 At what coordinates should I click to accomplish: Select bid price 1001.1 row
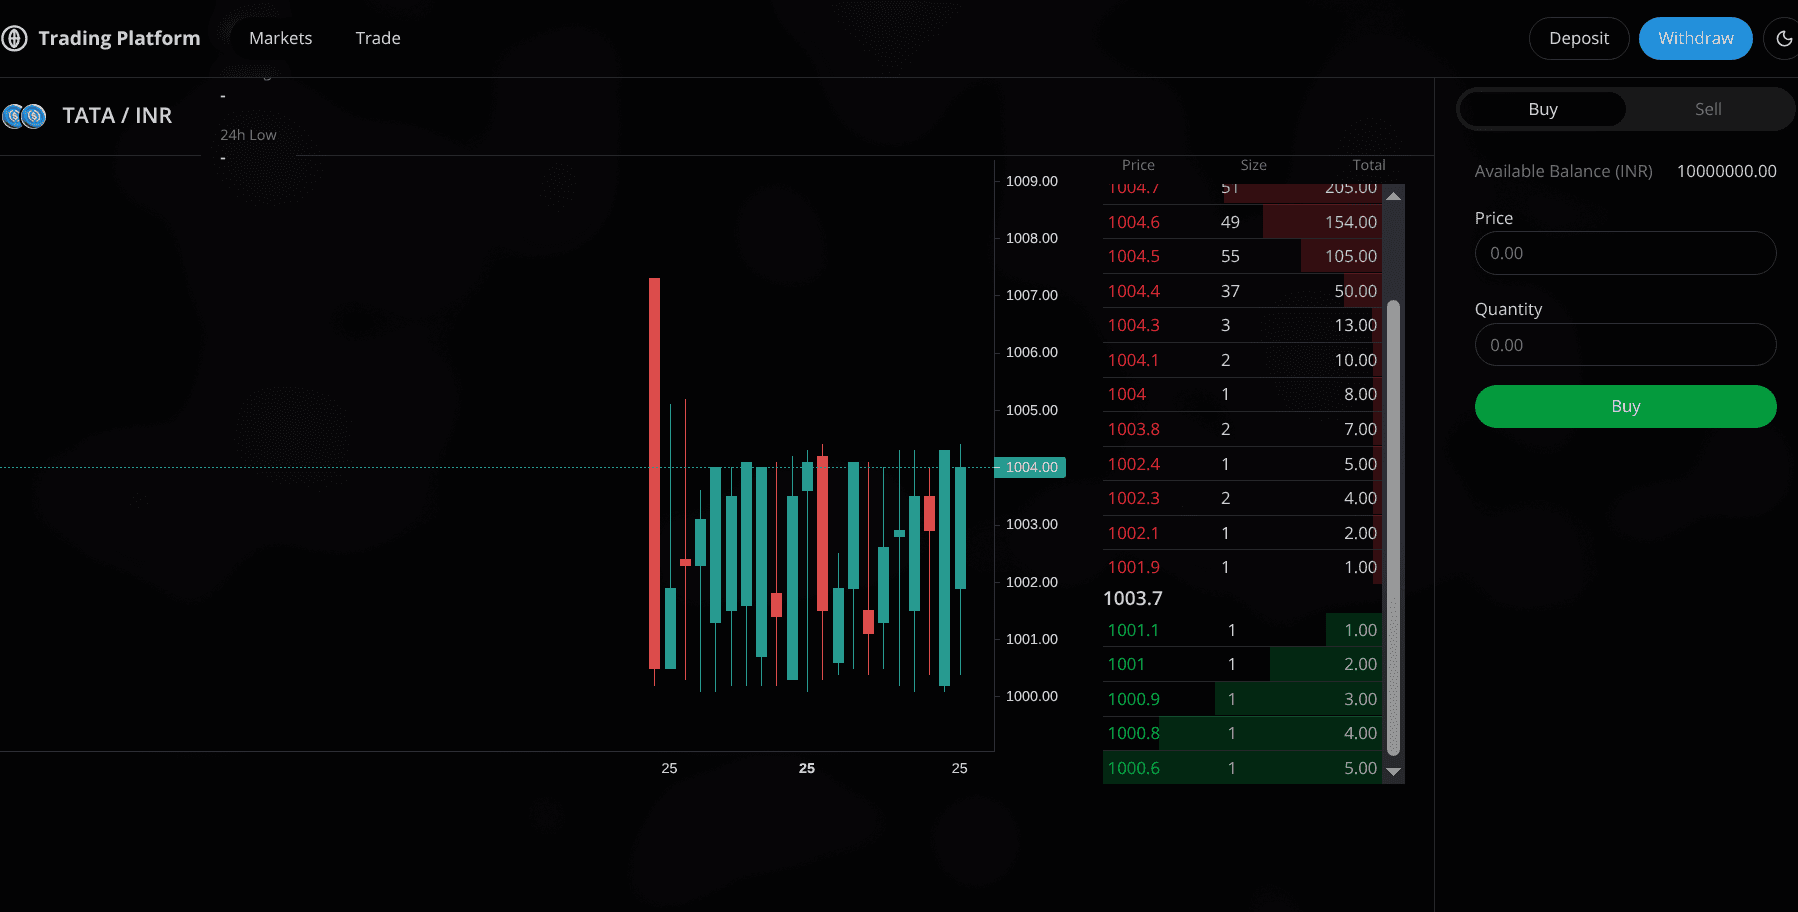click(1242, 630)
